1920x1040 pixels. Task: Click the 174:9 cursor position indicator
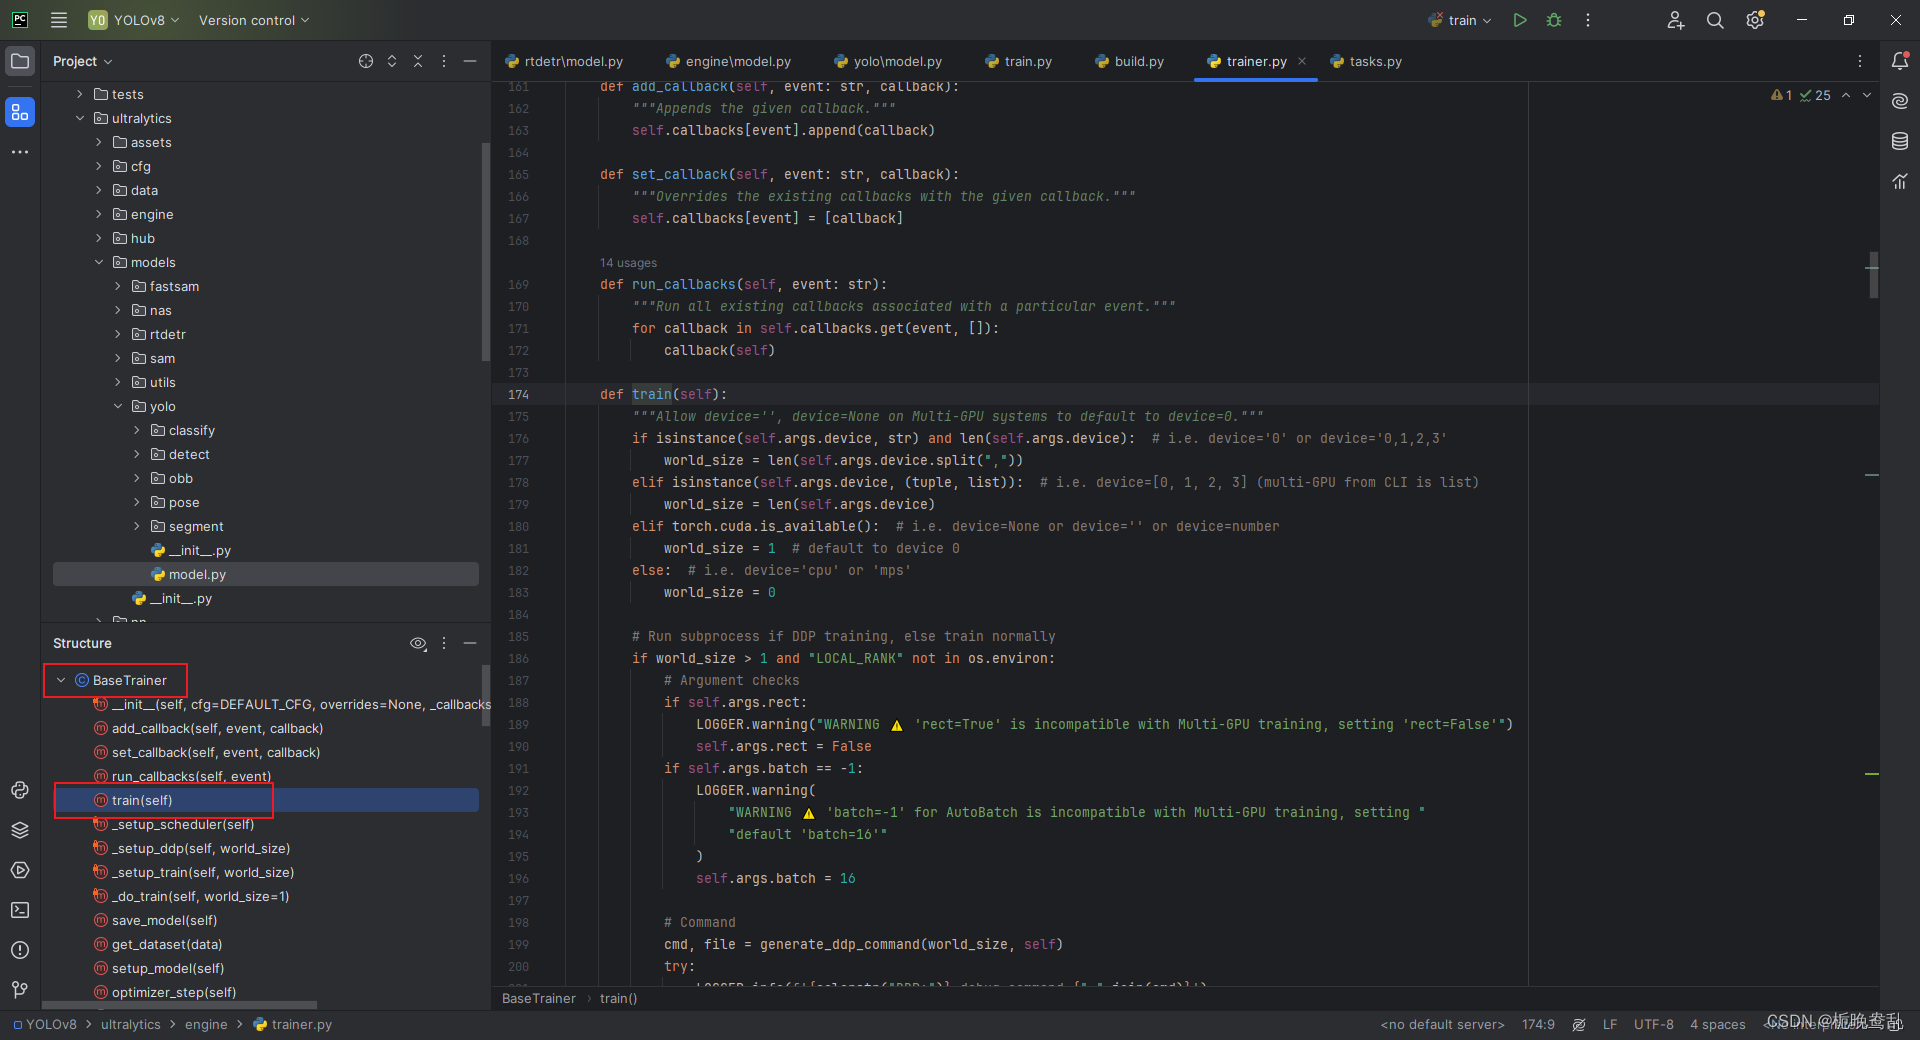coord(1538,1024)
